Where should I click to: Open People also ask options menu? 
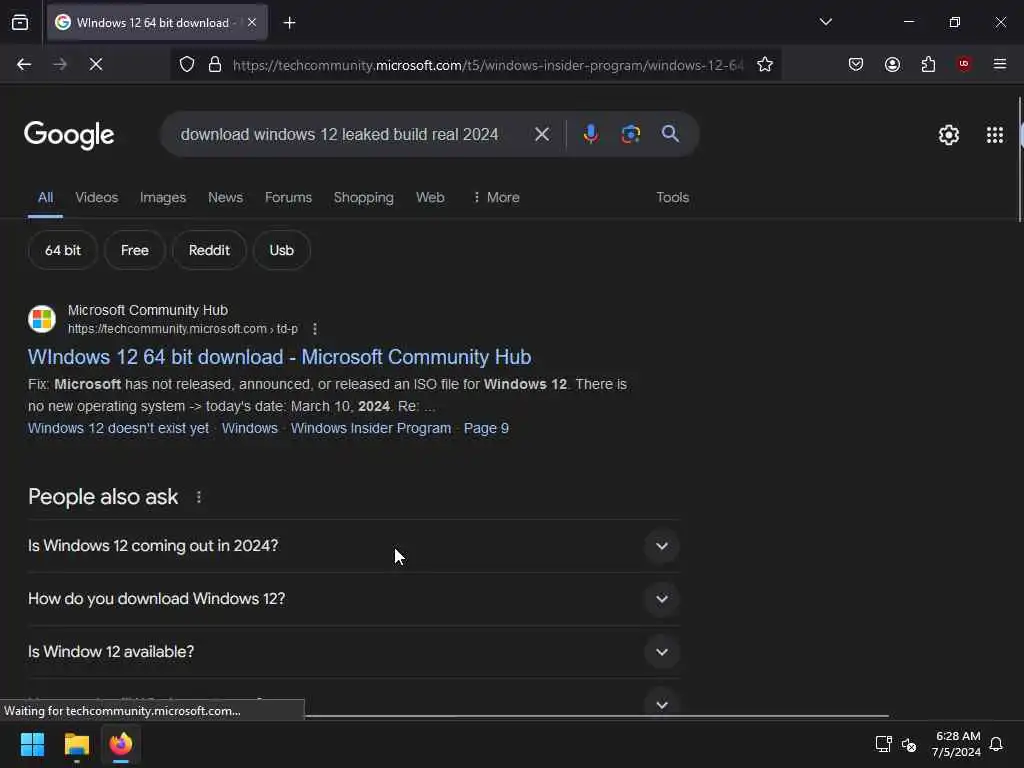point(199,498)
